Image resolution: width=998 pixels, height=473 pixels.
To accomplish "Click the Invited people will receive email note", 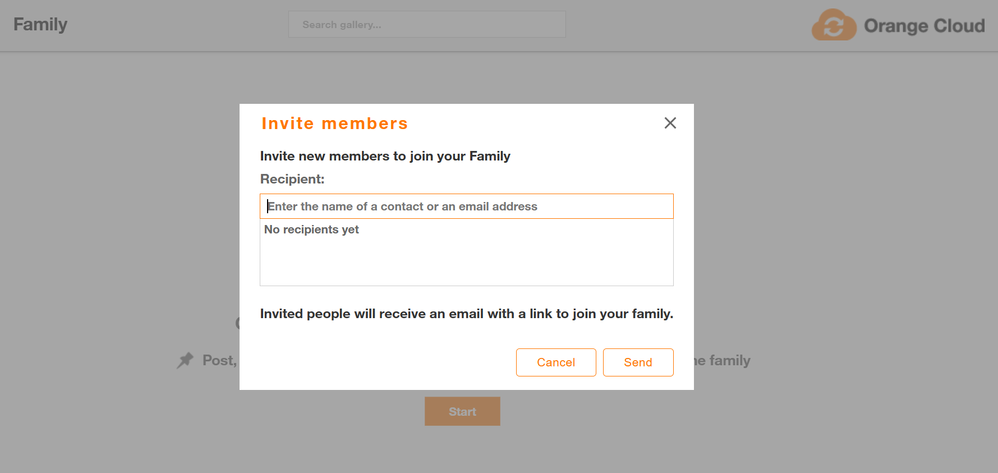I will click(x=466, y=314).
